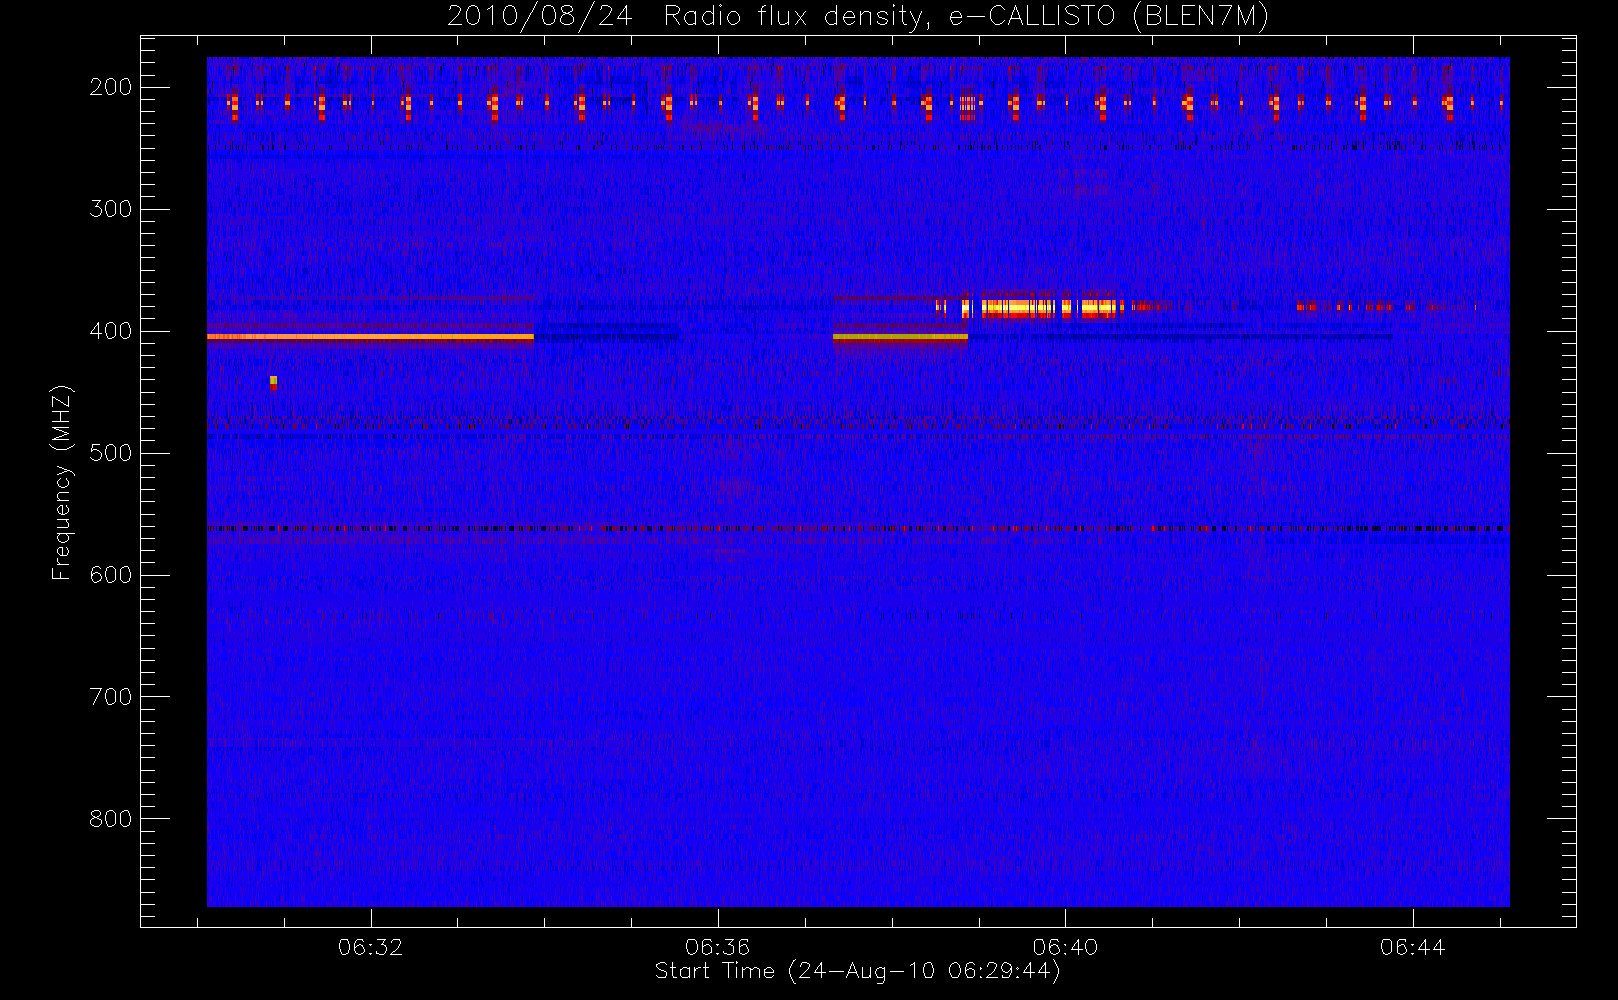Click the small green-yellow spot near 440 MHz
The height and width of the screenshot is (1000, 1618).
point(273,381)
